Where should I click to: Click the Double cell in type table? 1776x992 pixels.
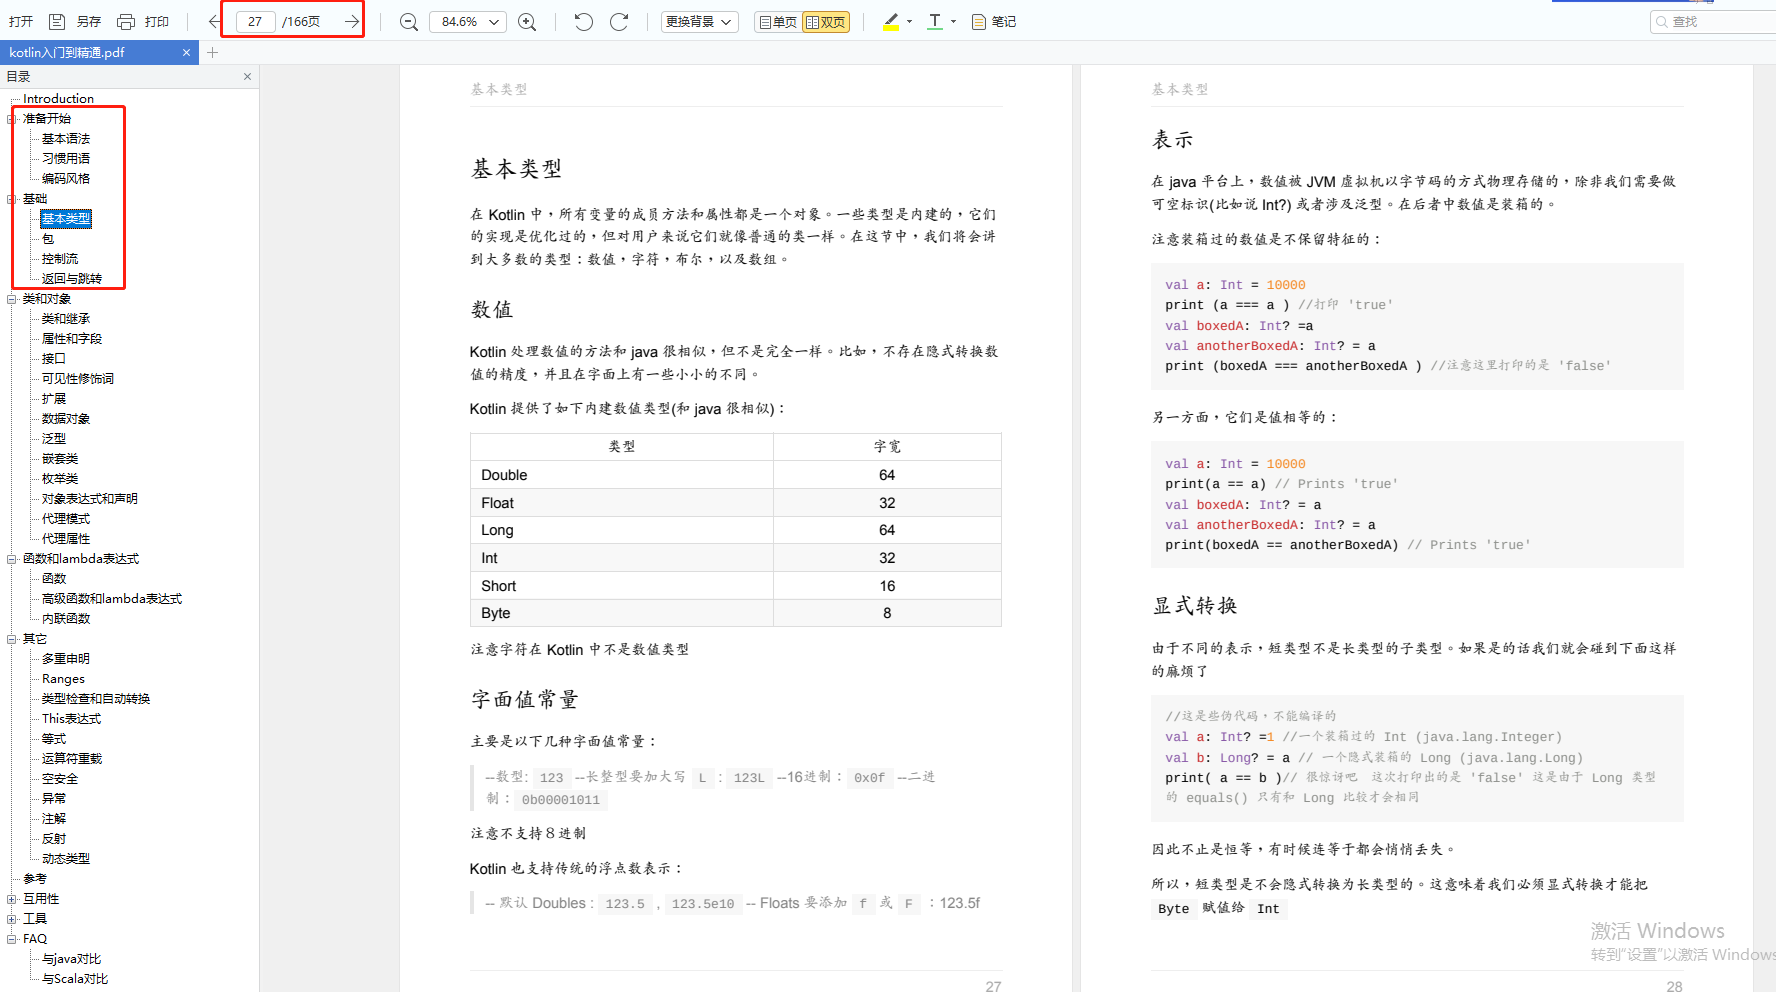[x=622, y=475]
